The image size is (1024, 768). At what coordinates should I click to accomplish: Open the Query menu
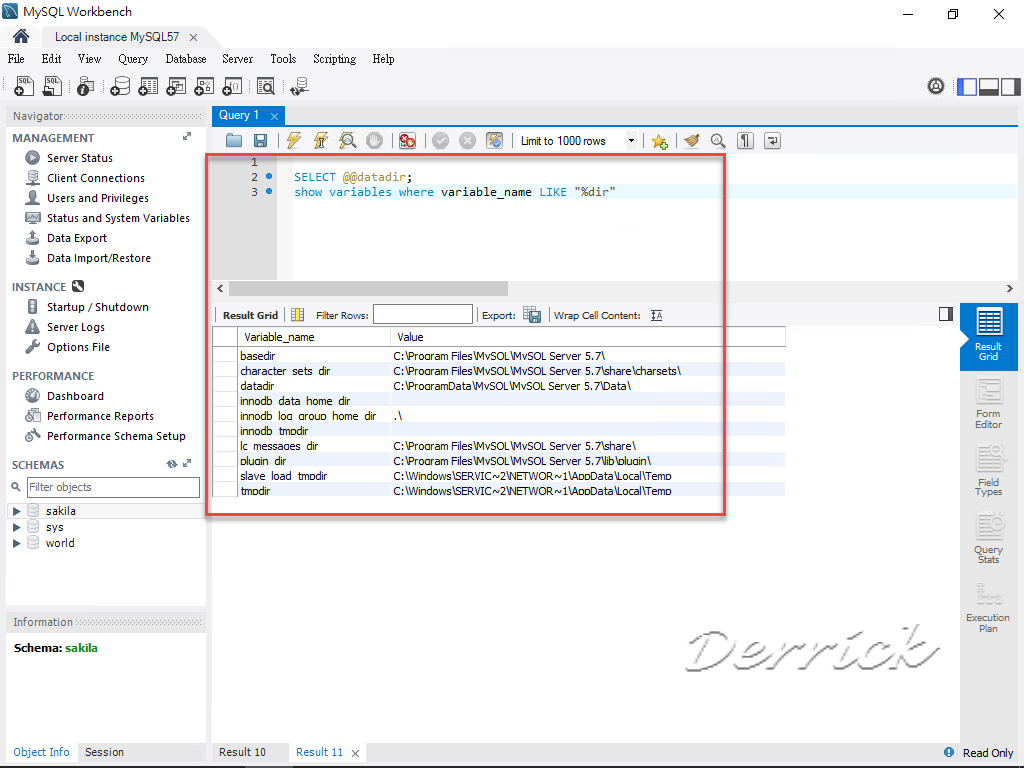[133, 59]
